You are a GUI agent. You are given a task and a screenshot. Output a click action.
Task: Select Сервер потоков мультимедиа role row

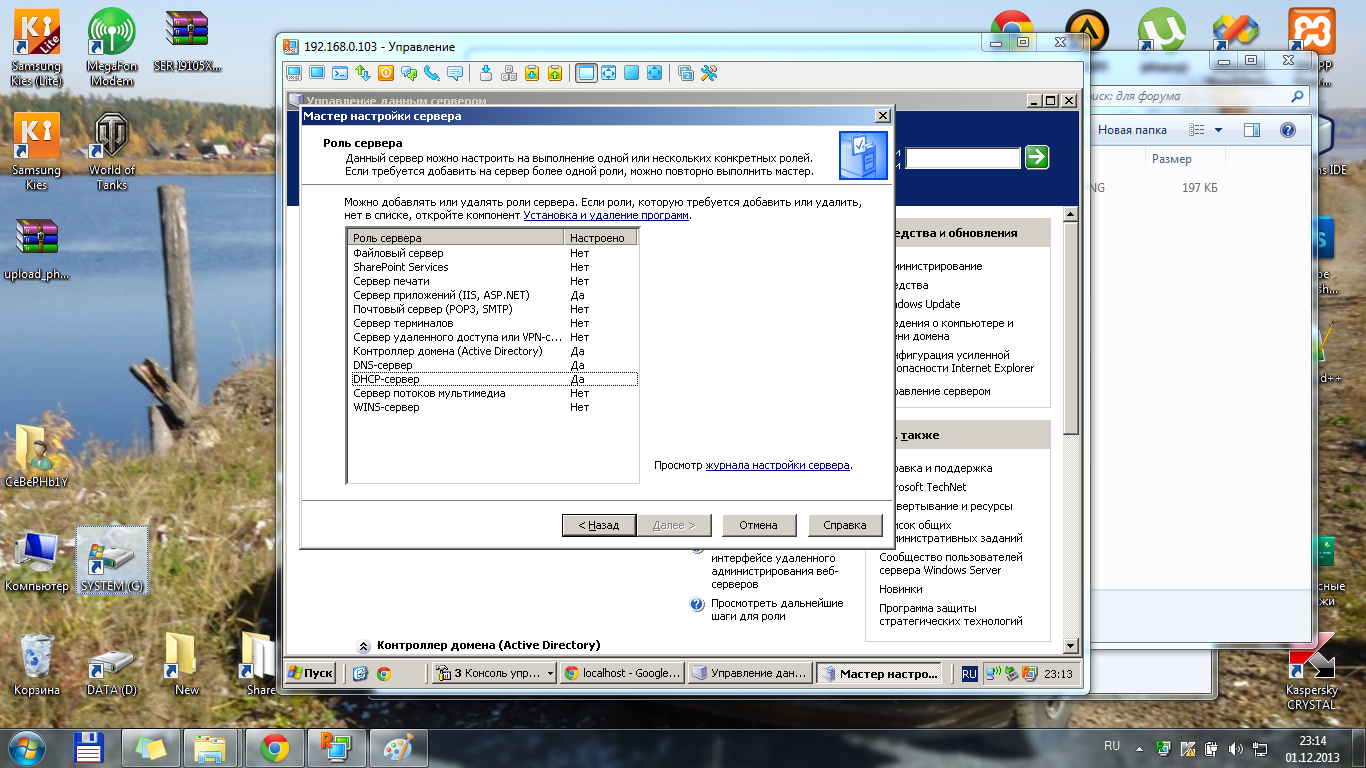[x=492, y=393]
